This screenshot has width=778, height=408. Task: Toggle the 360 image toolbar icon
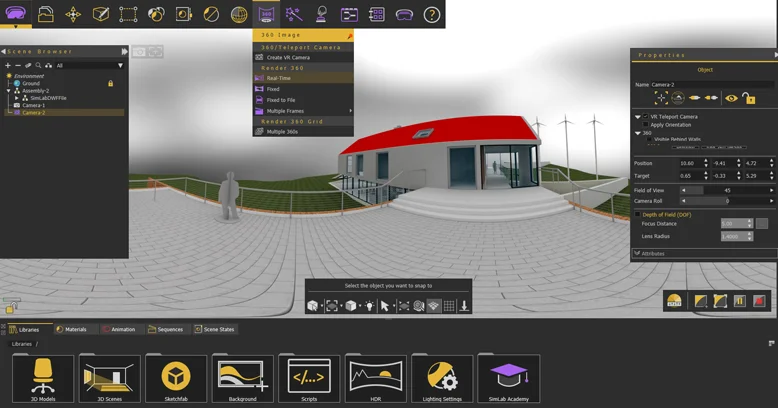(266, 14)
